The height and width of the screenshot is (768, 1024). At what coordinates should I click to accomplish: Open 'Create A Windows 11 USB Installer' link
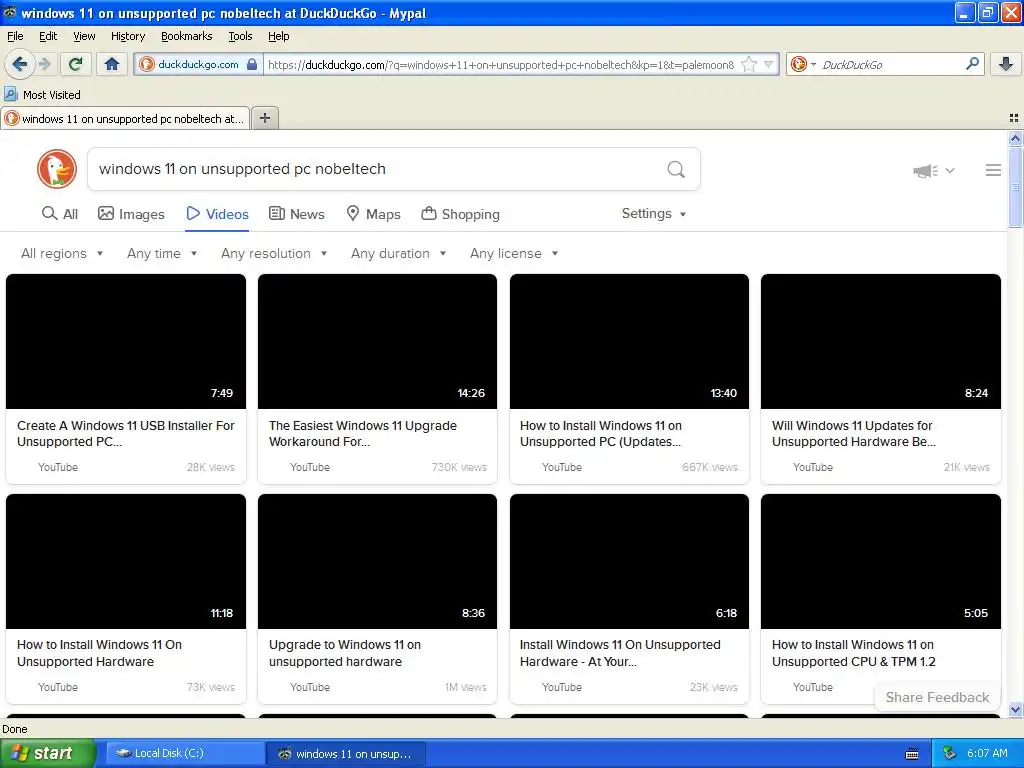(x=125, y=434)
